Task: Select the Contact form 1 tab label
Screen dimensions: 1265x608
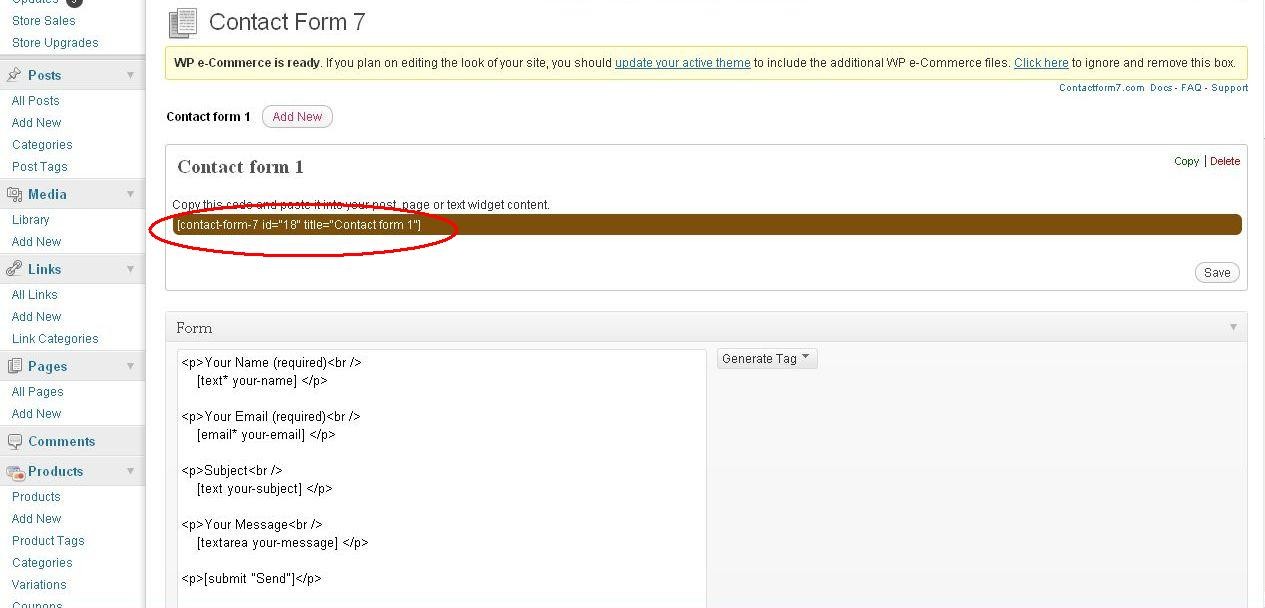Action: pyautogui.click(x=208, y=117)
